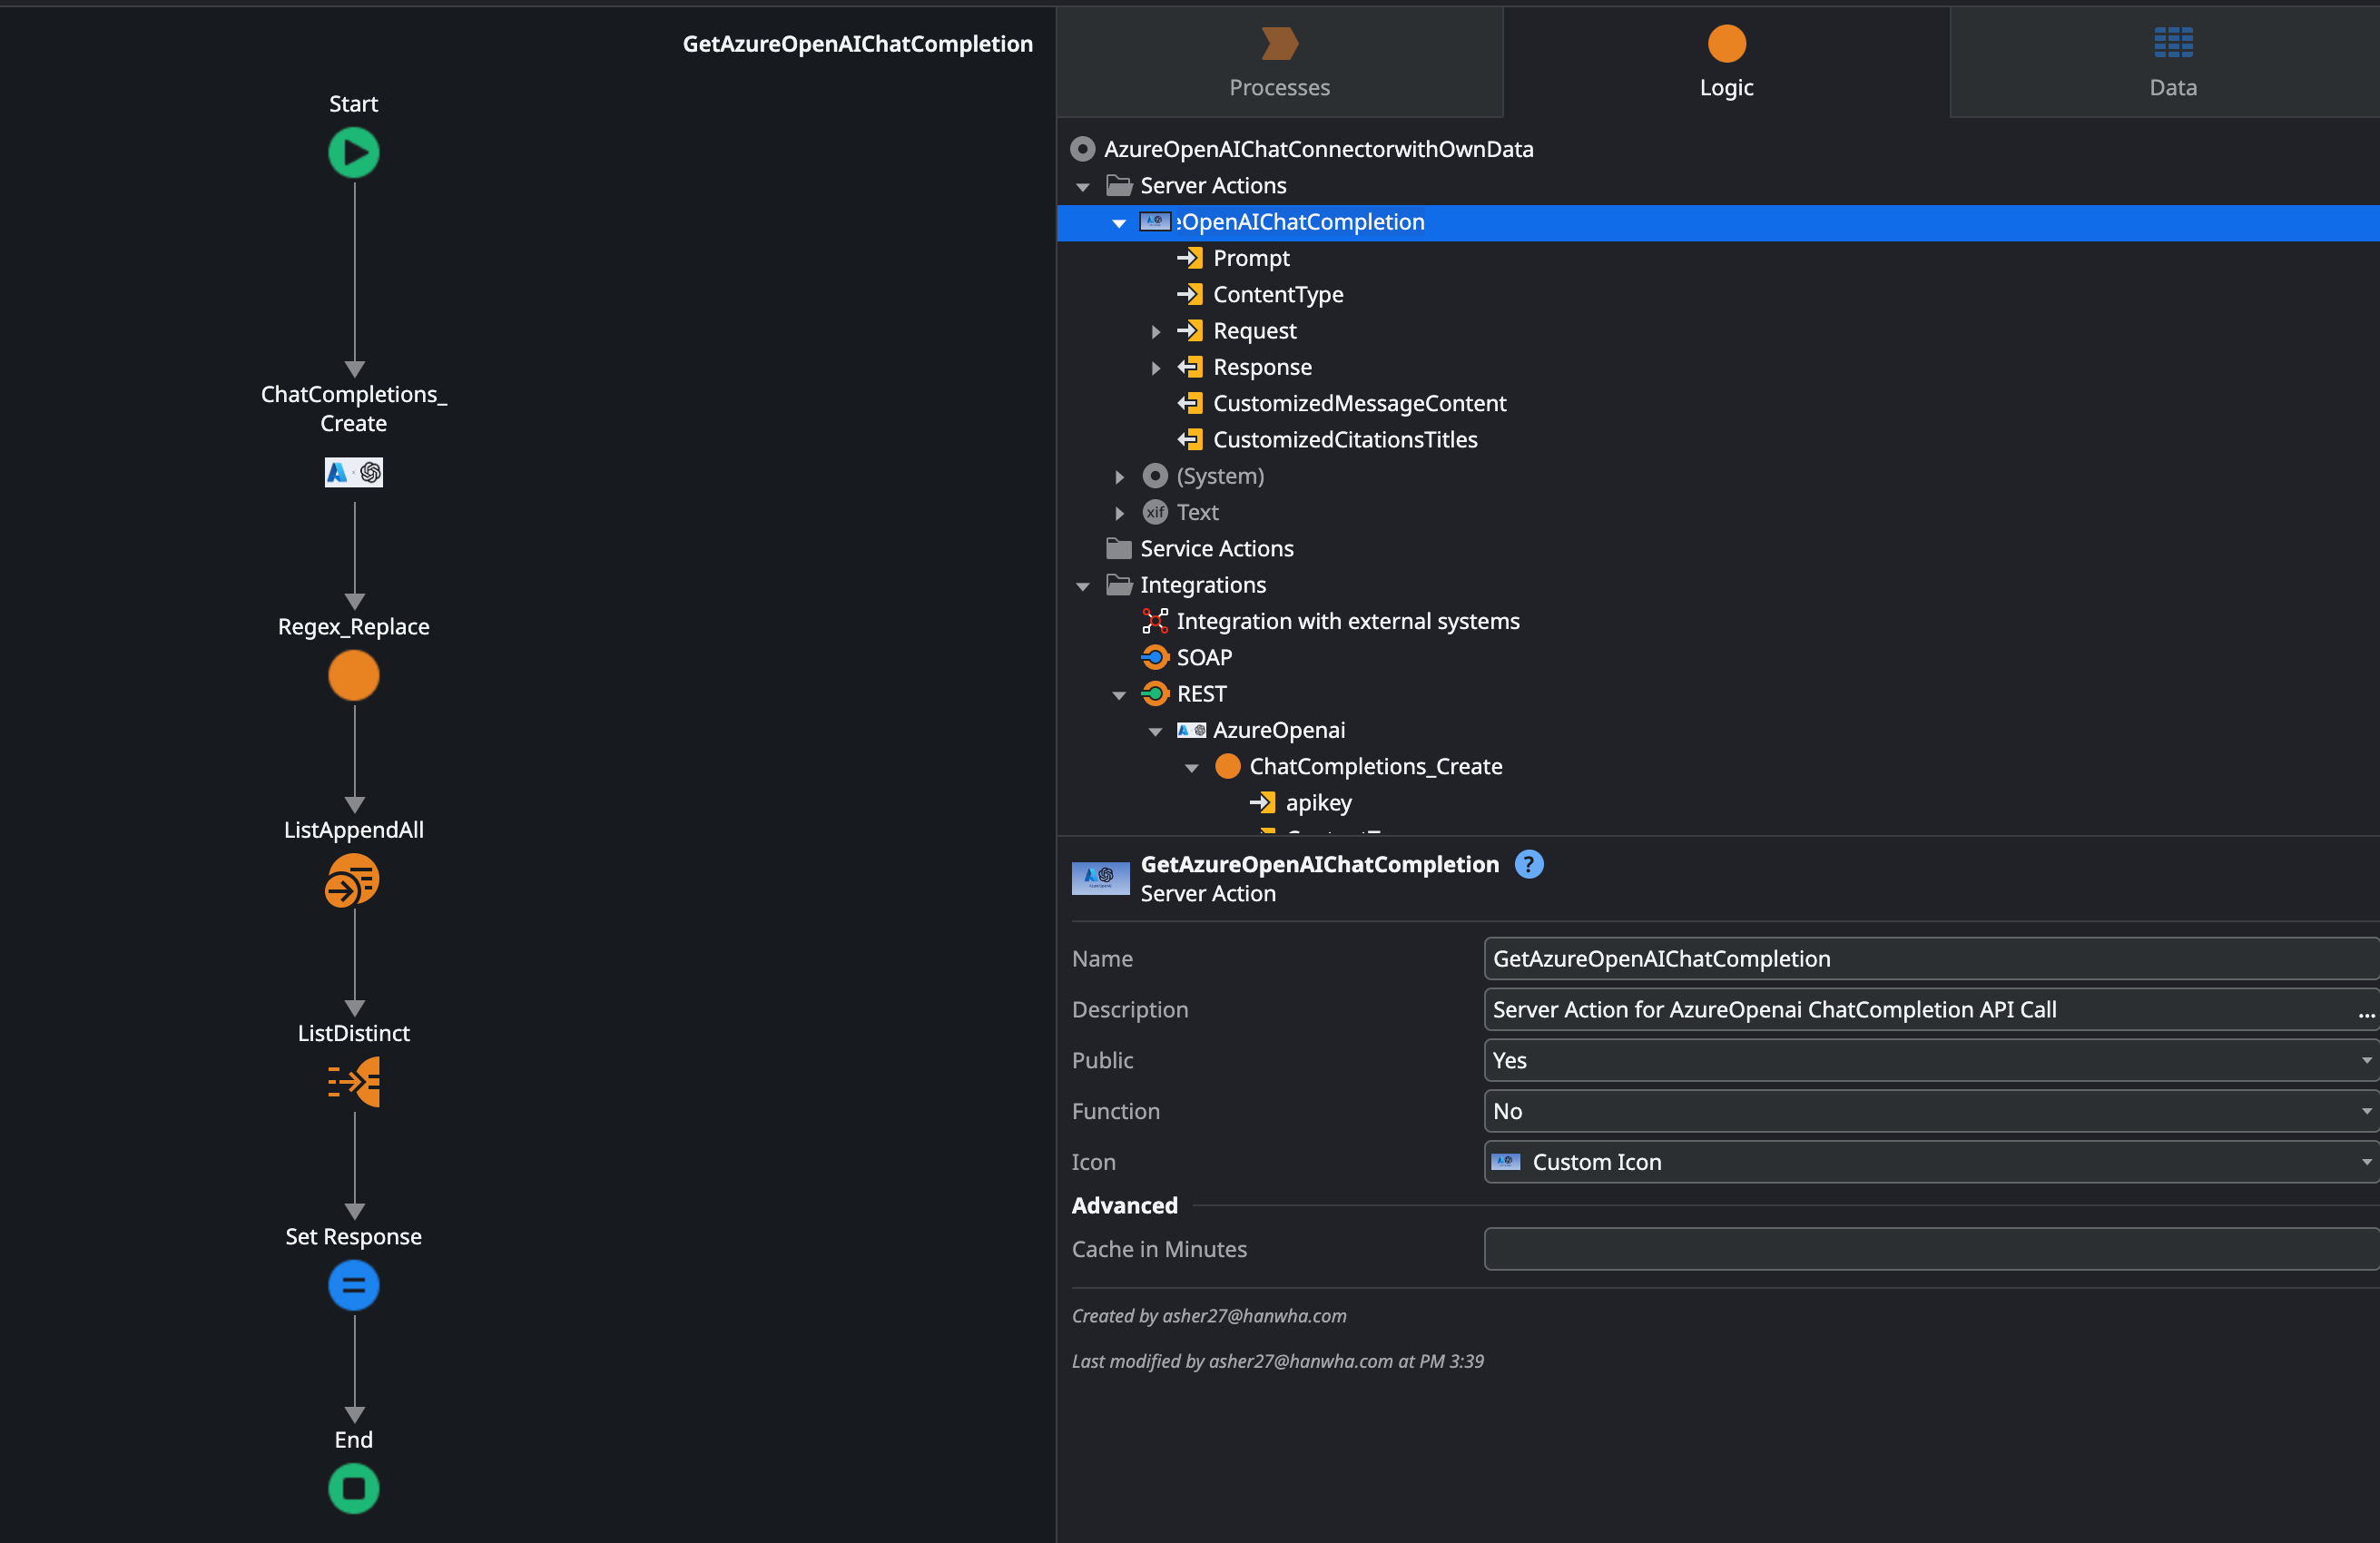This screenshot has height=1543, width=2380.
Task: Click the SOAP integration icon
Action: pyautogui.click(x=1155, y=657)
